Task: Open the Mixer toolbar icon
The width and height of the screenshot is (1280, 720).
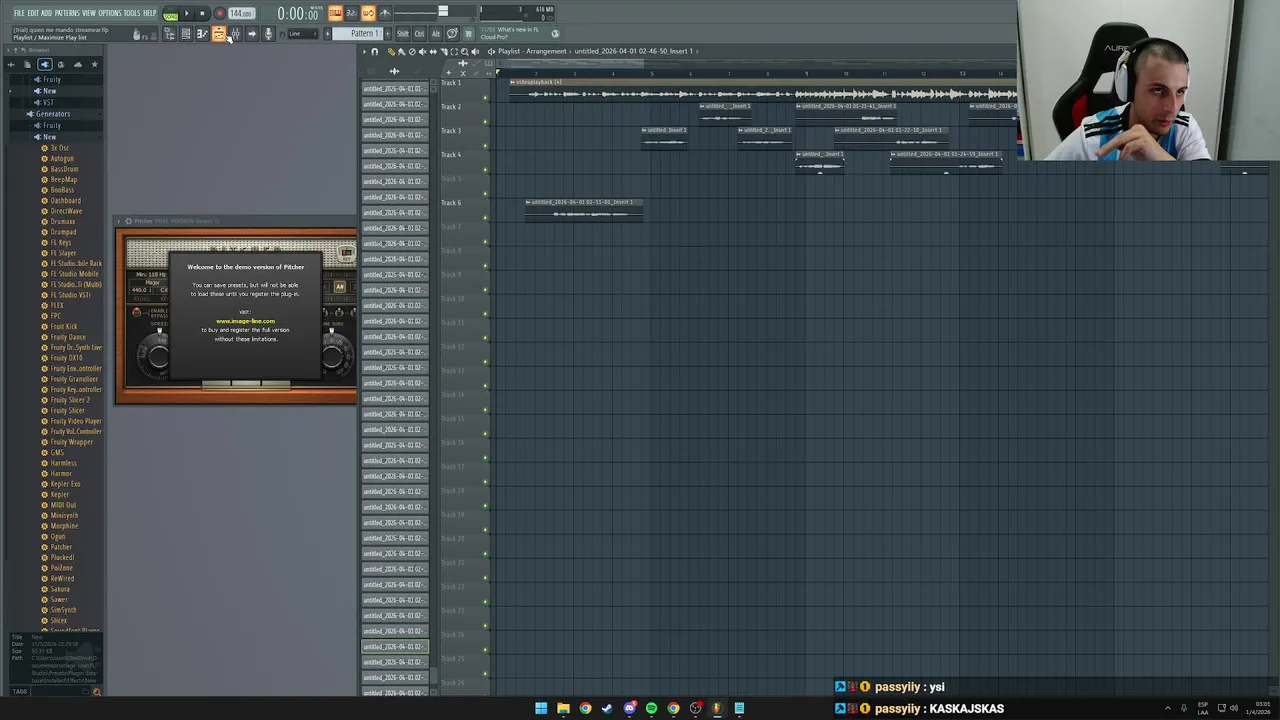Action: (235, 34)
